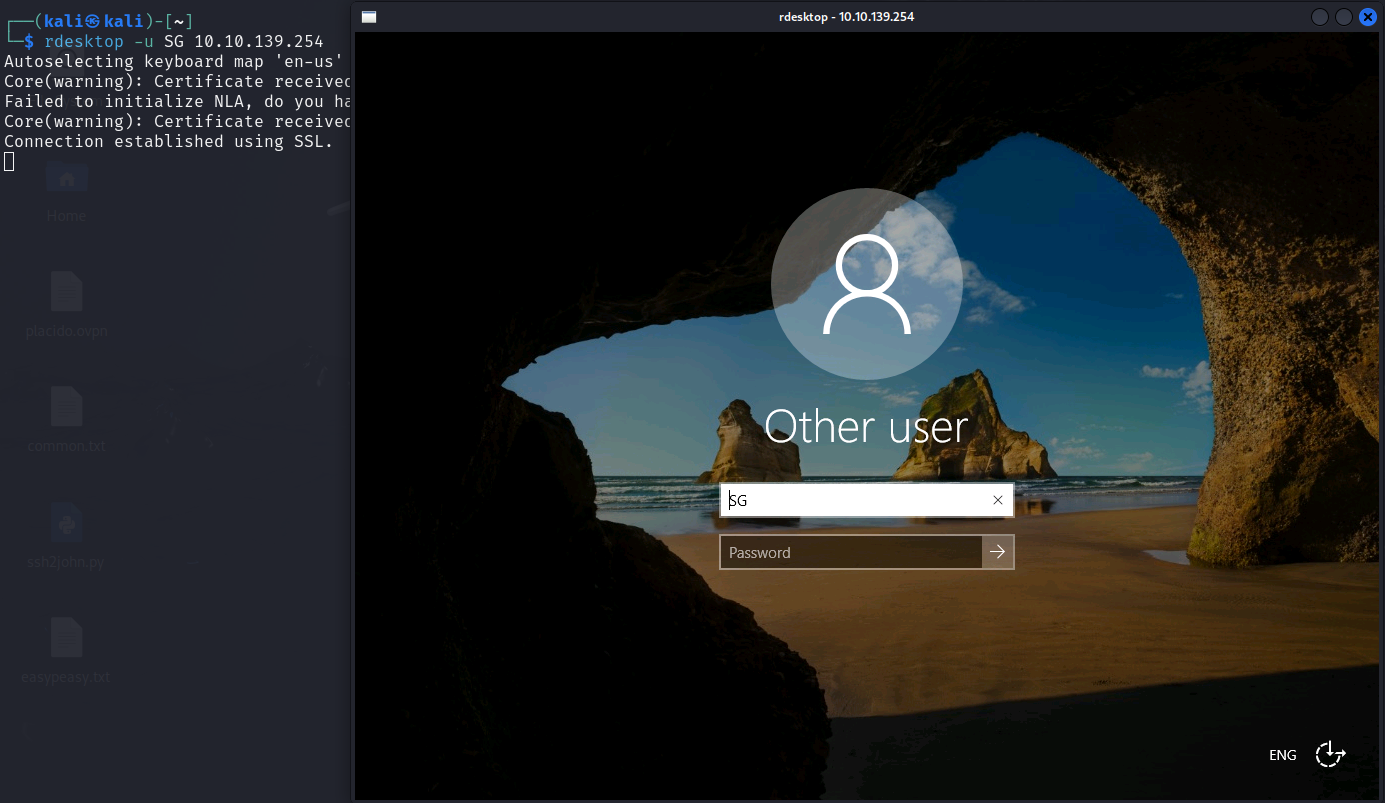
Task: Click the Failed to initialize NLA line
Action: click(177, 101)
